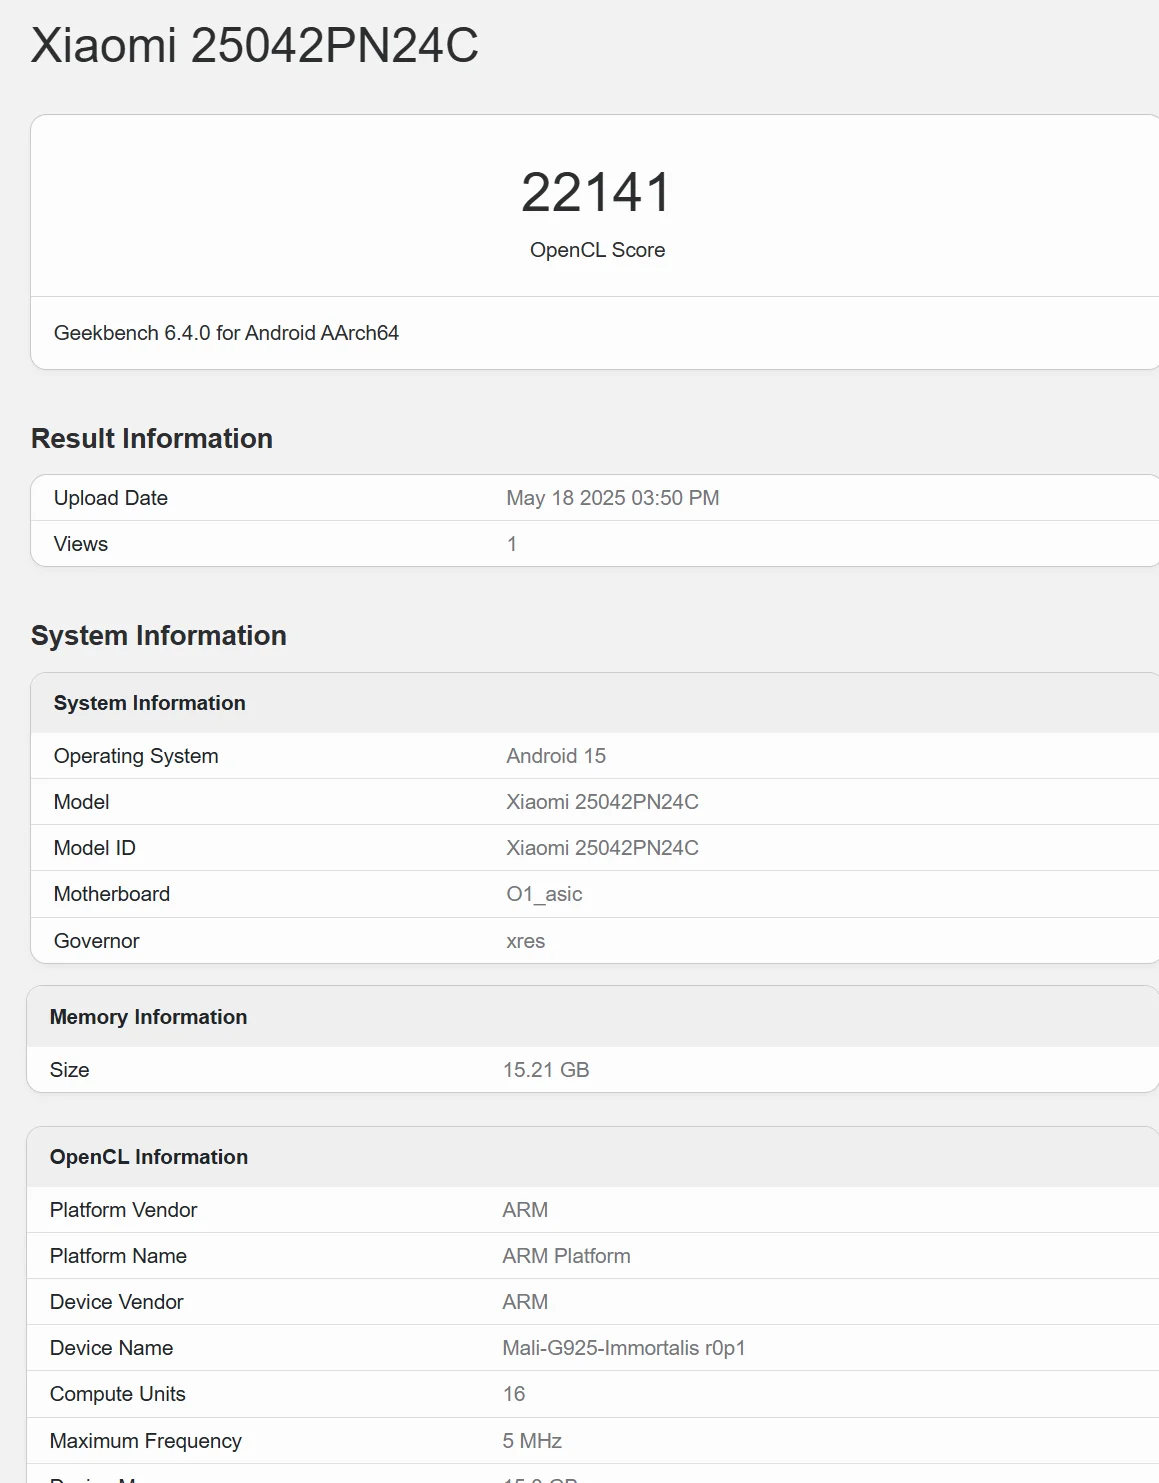The image size is (1159, 1483).
Task: Click the OpenCL Score label
Action: point(597,250)
